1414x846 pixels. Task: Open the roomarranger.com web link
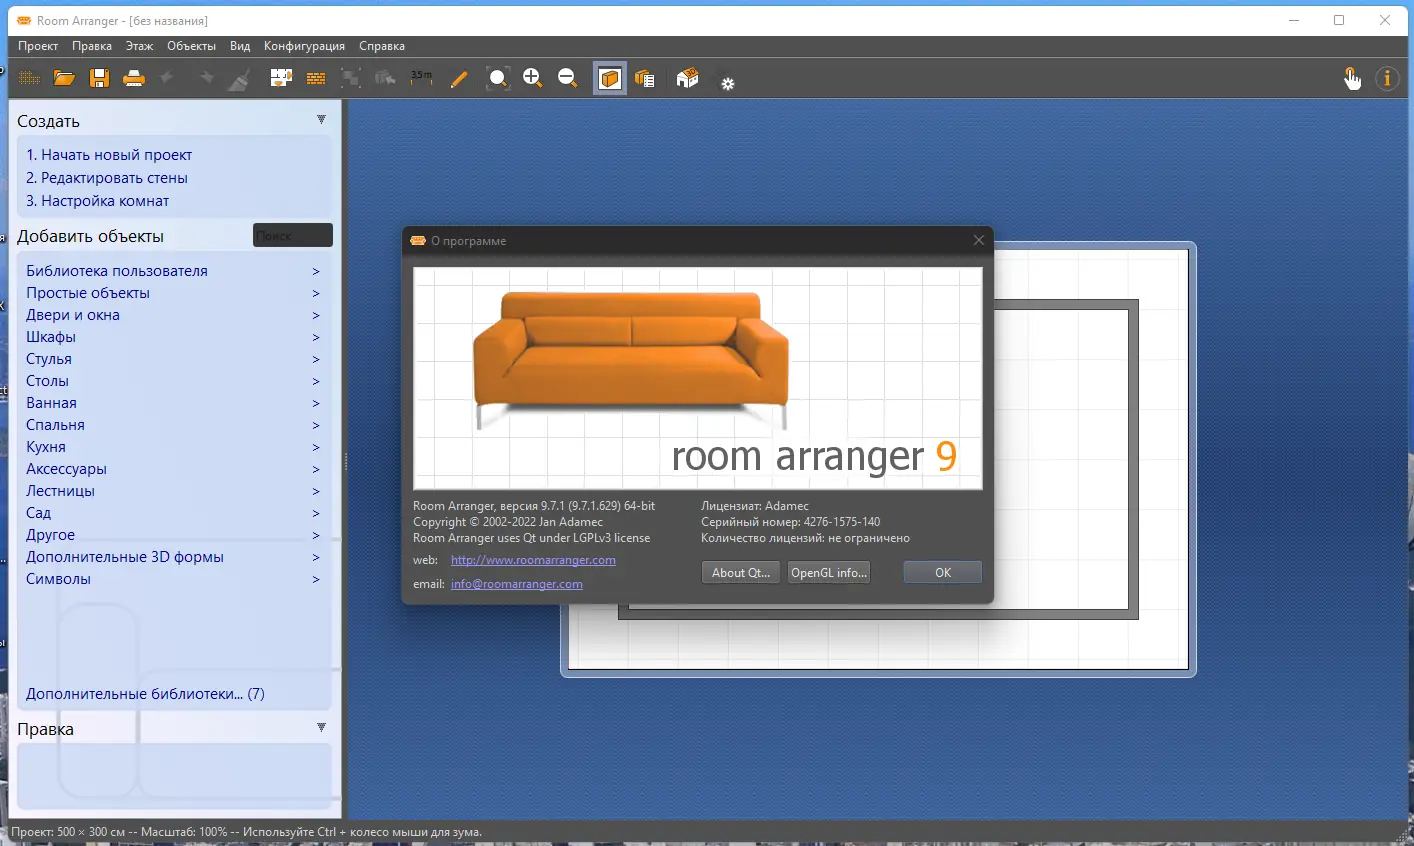click(533, 560)
